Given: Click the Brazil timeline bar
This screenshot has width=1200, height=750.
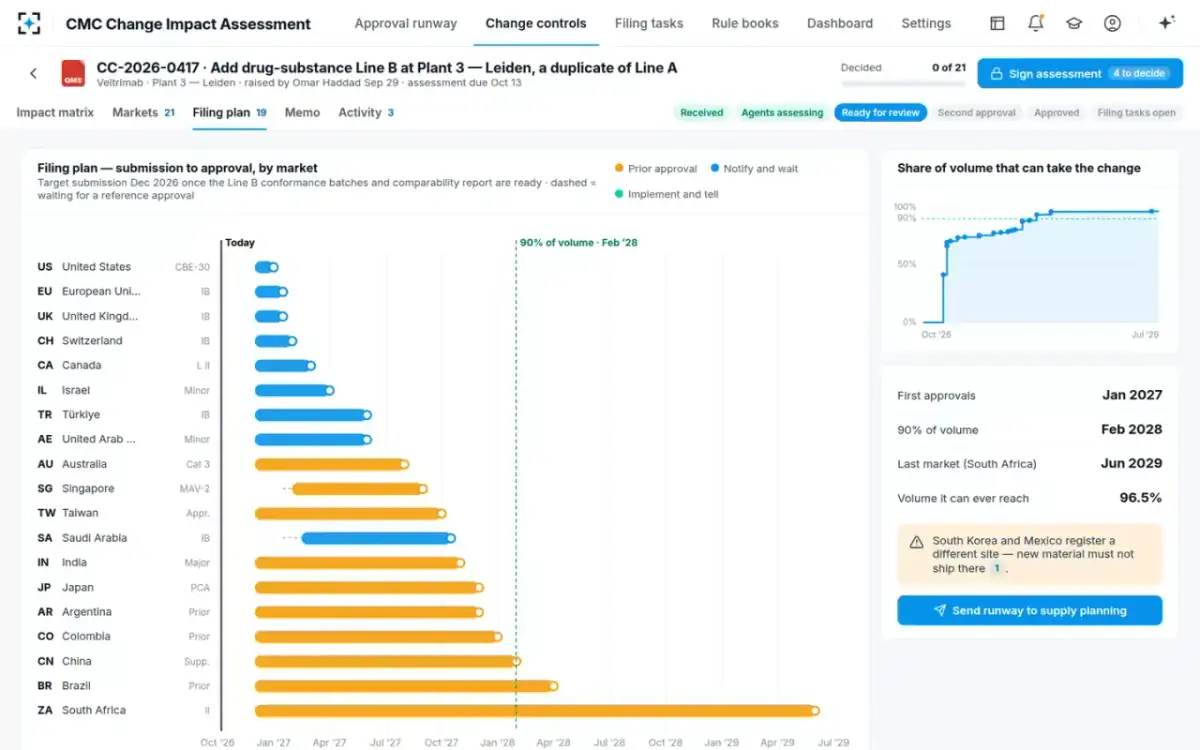Looking at the screenshot, I should pyautogui.click(x=406, y=686).
